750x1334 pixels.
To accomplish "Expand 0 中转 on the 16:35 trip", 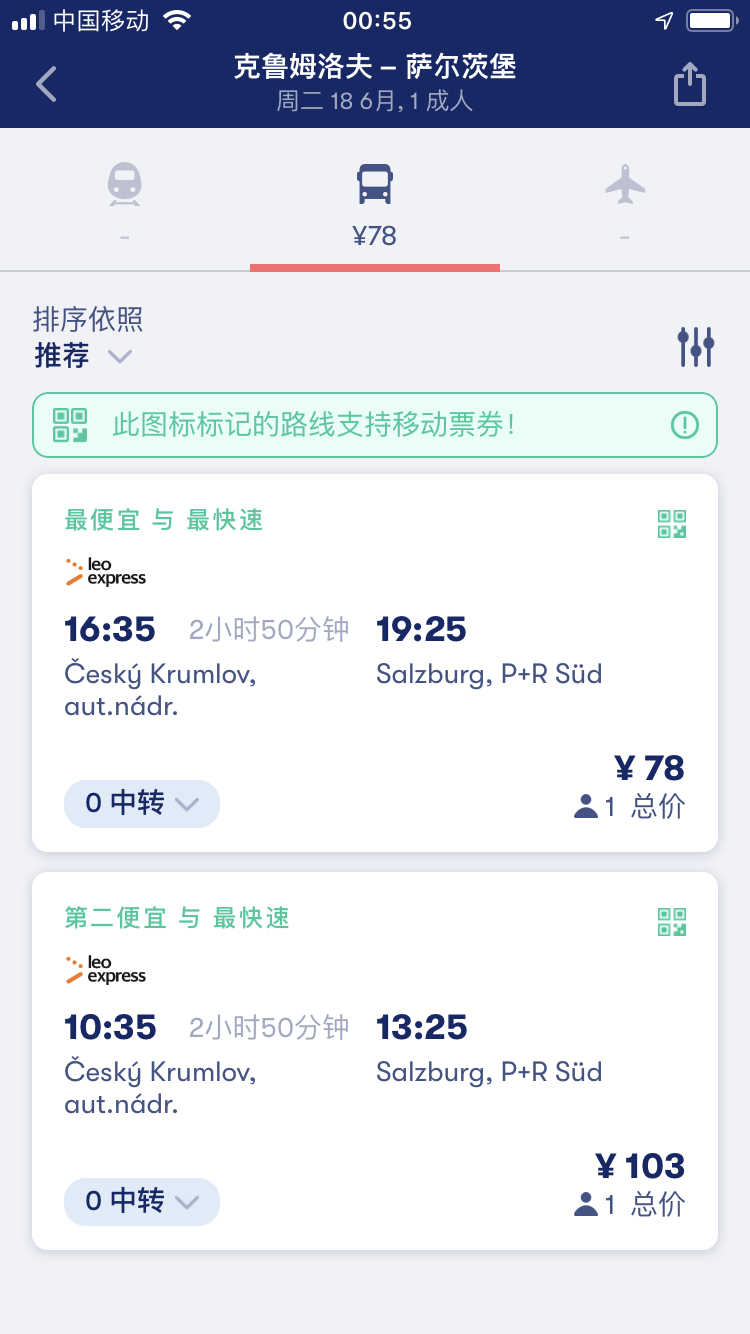I will coord(142,803).
